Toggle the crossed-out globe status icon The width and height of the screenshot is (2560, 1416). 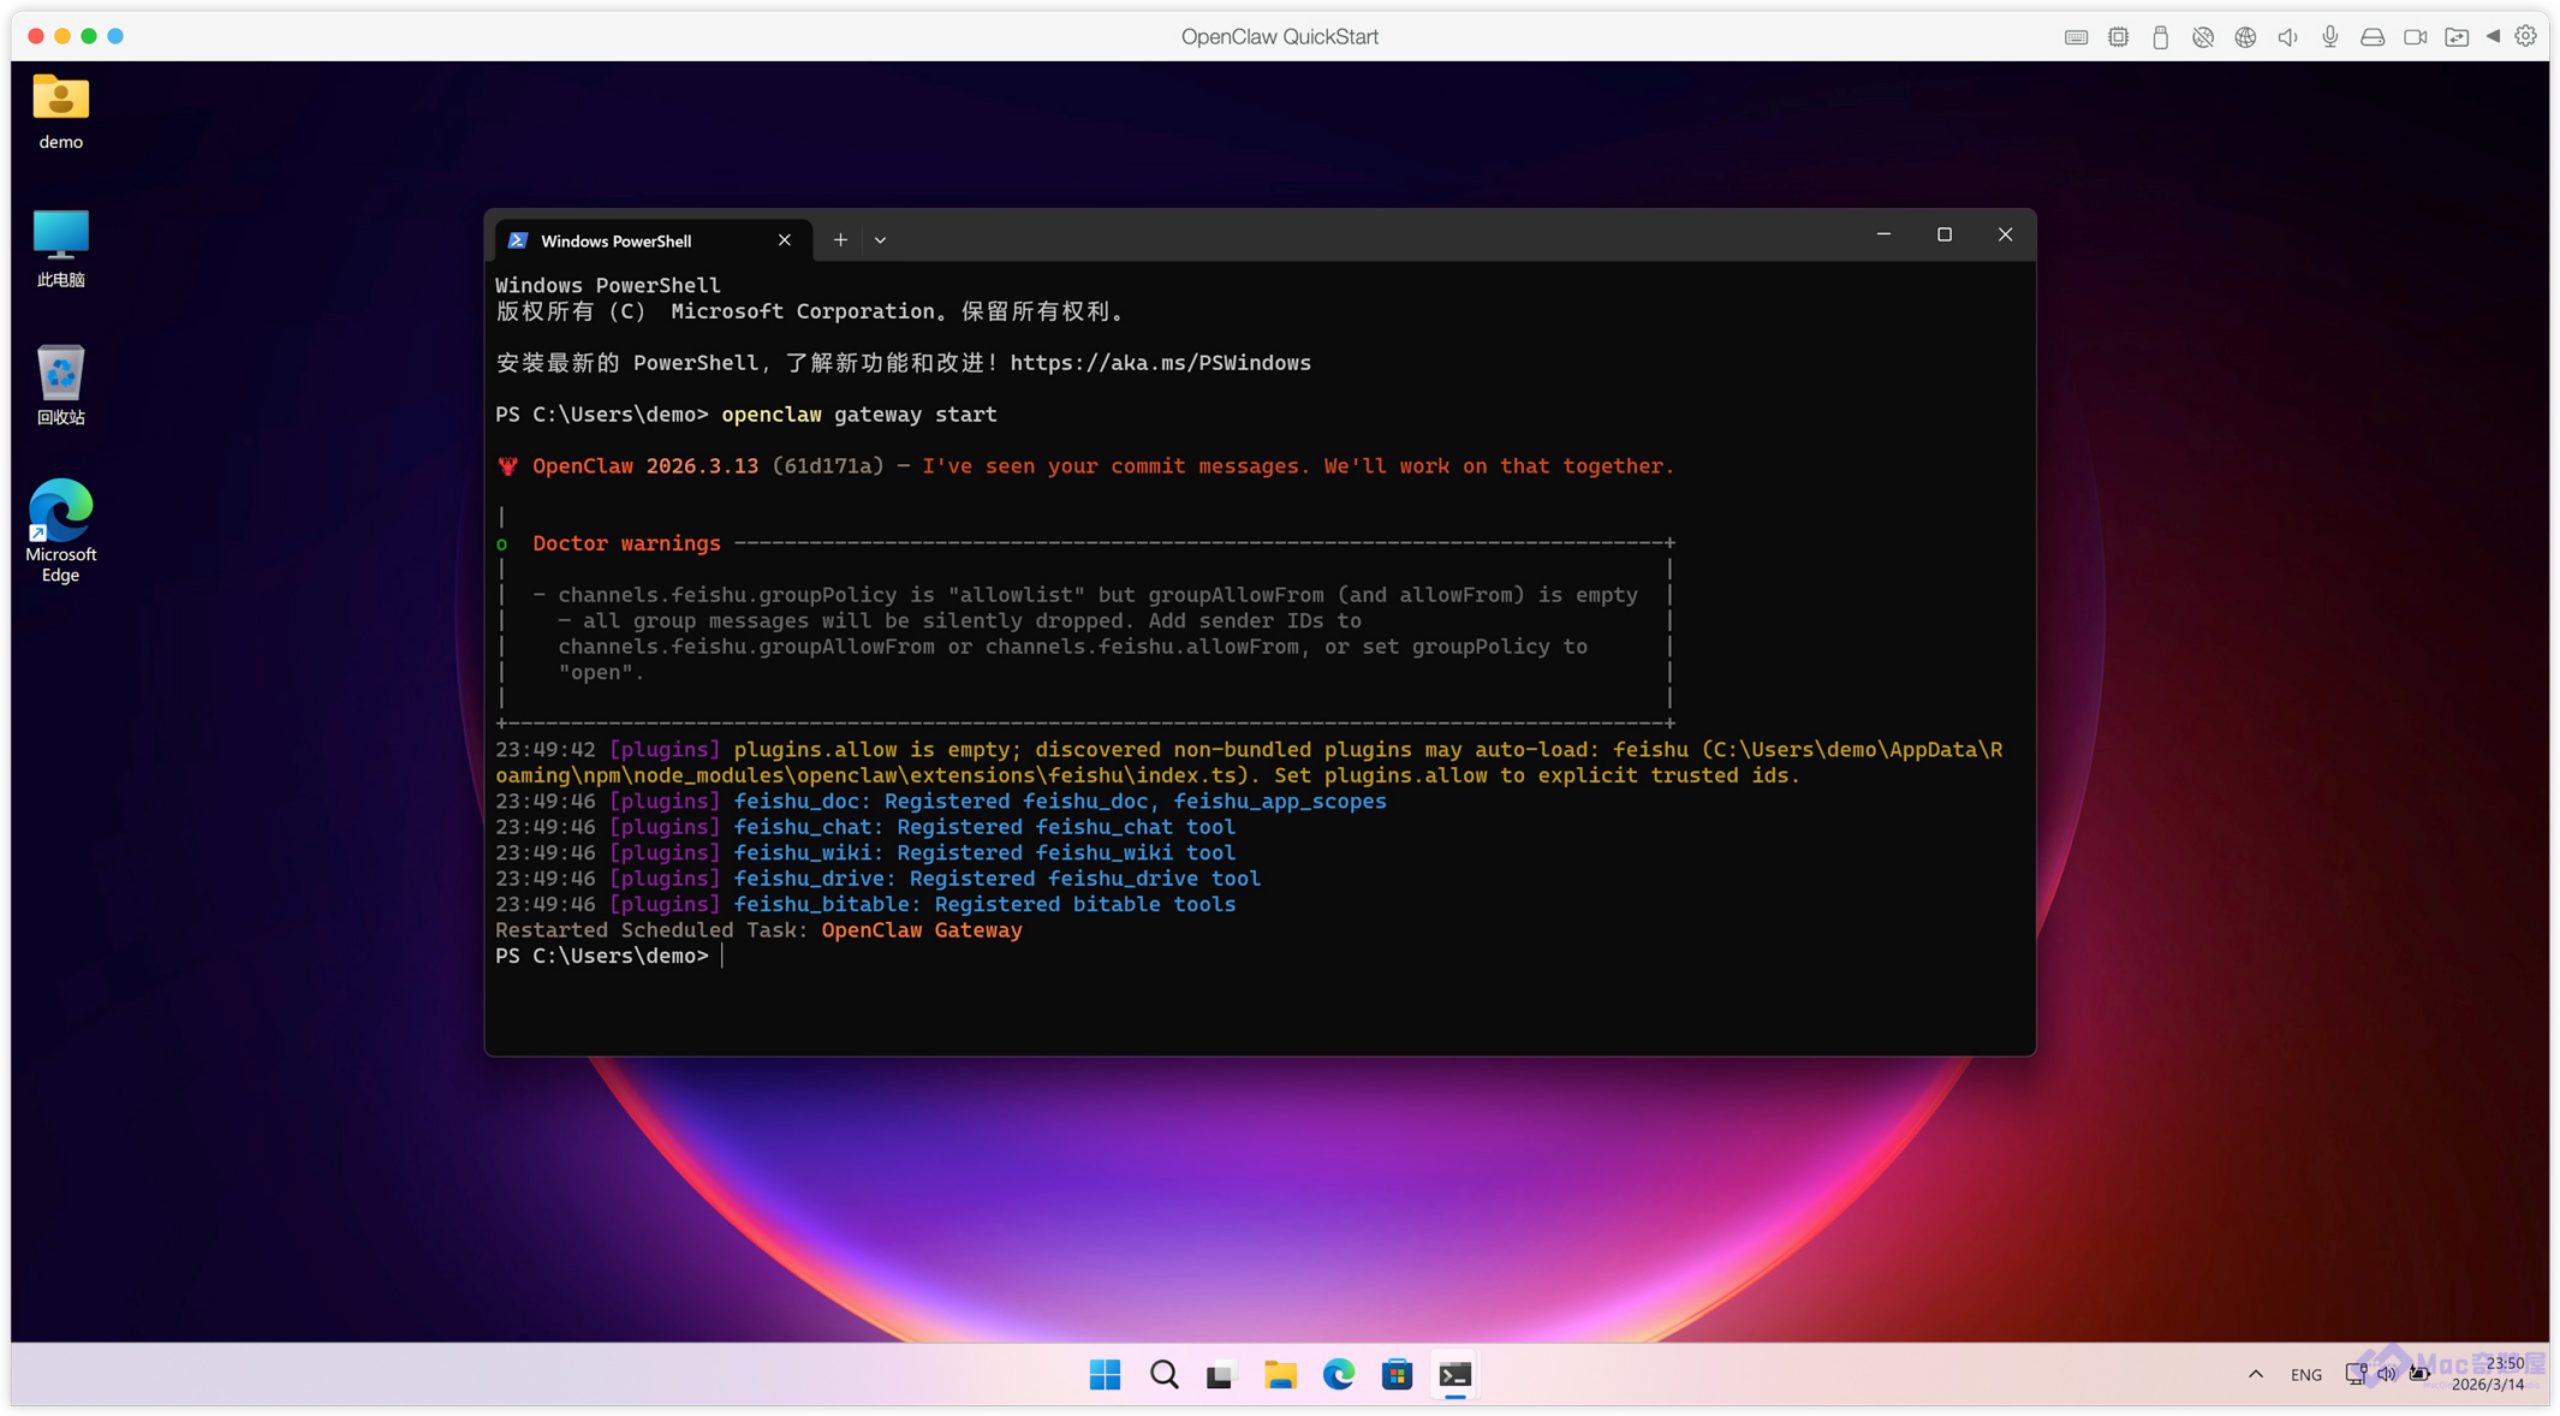(2202, 37)
